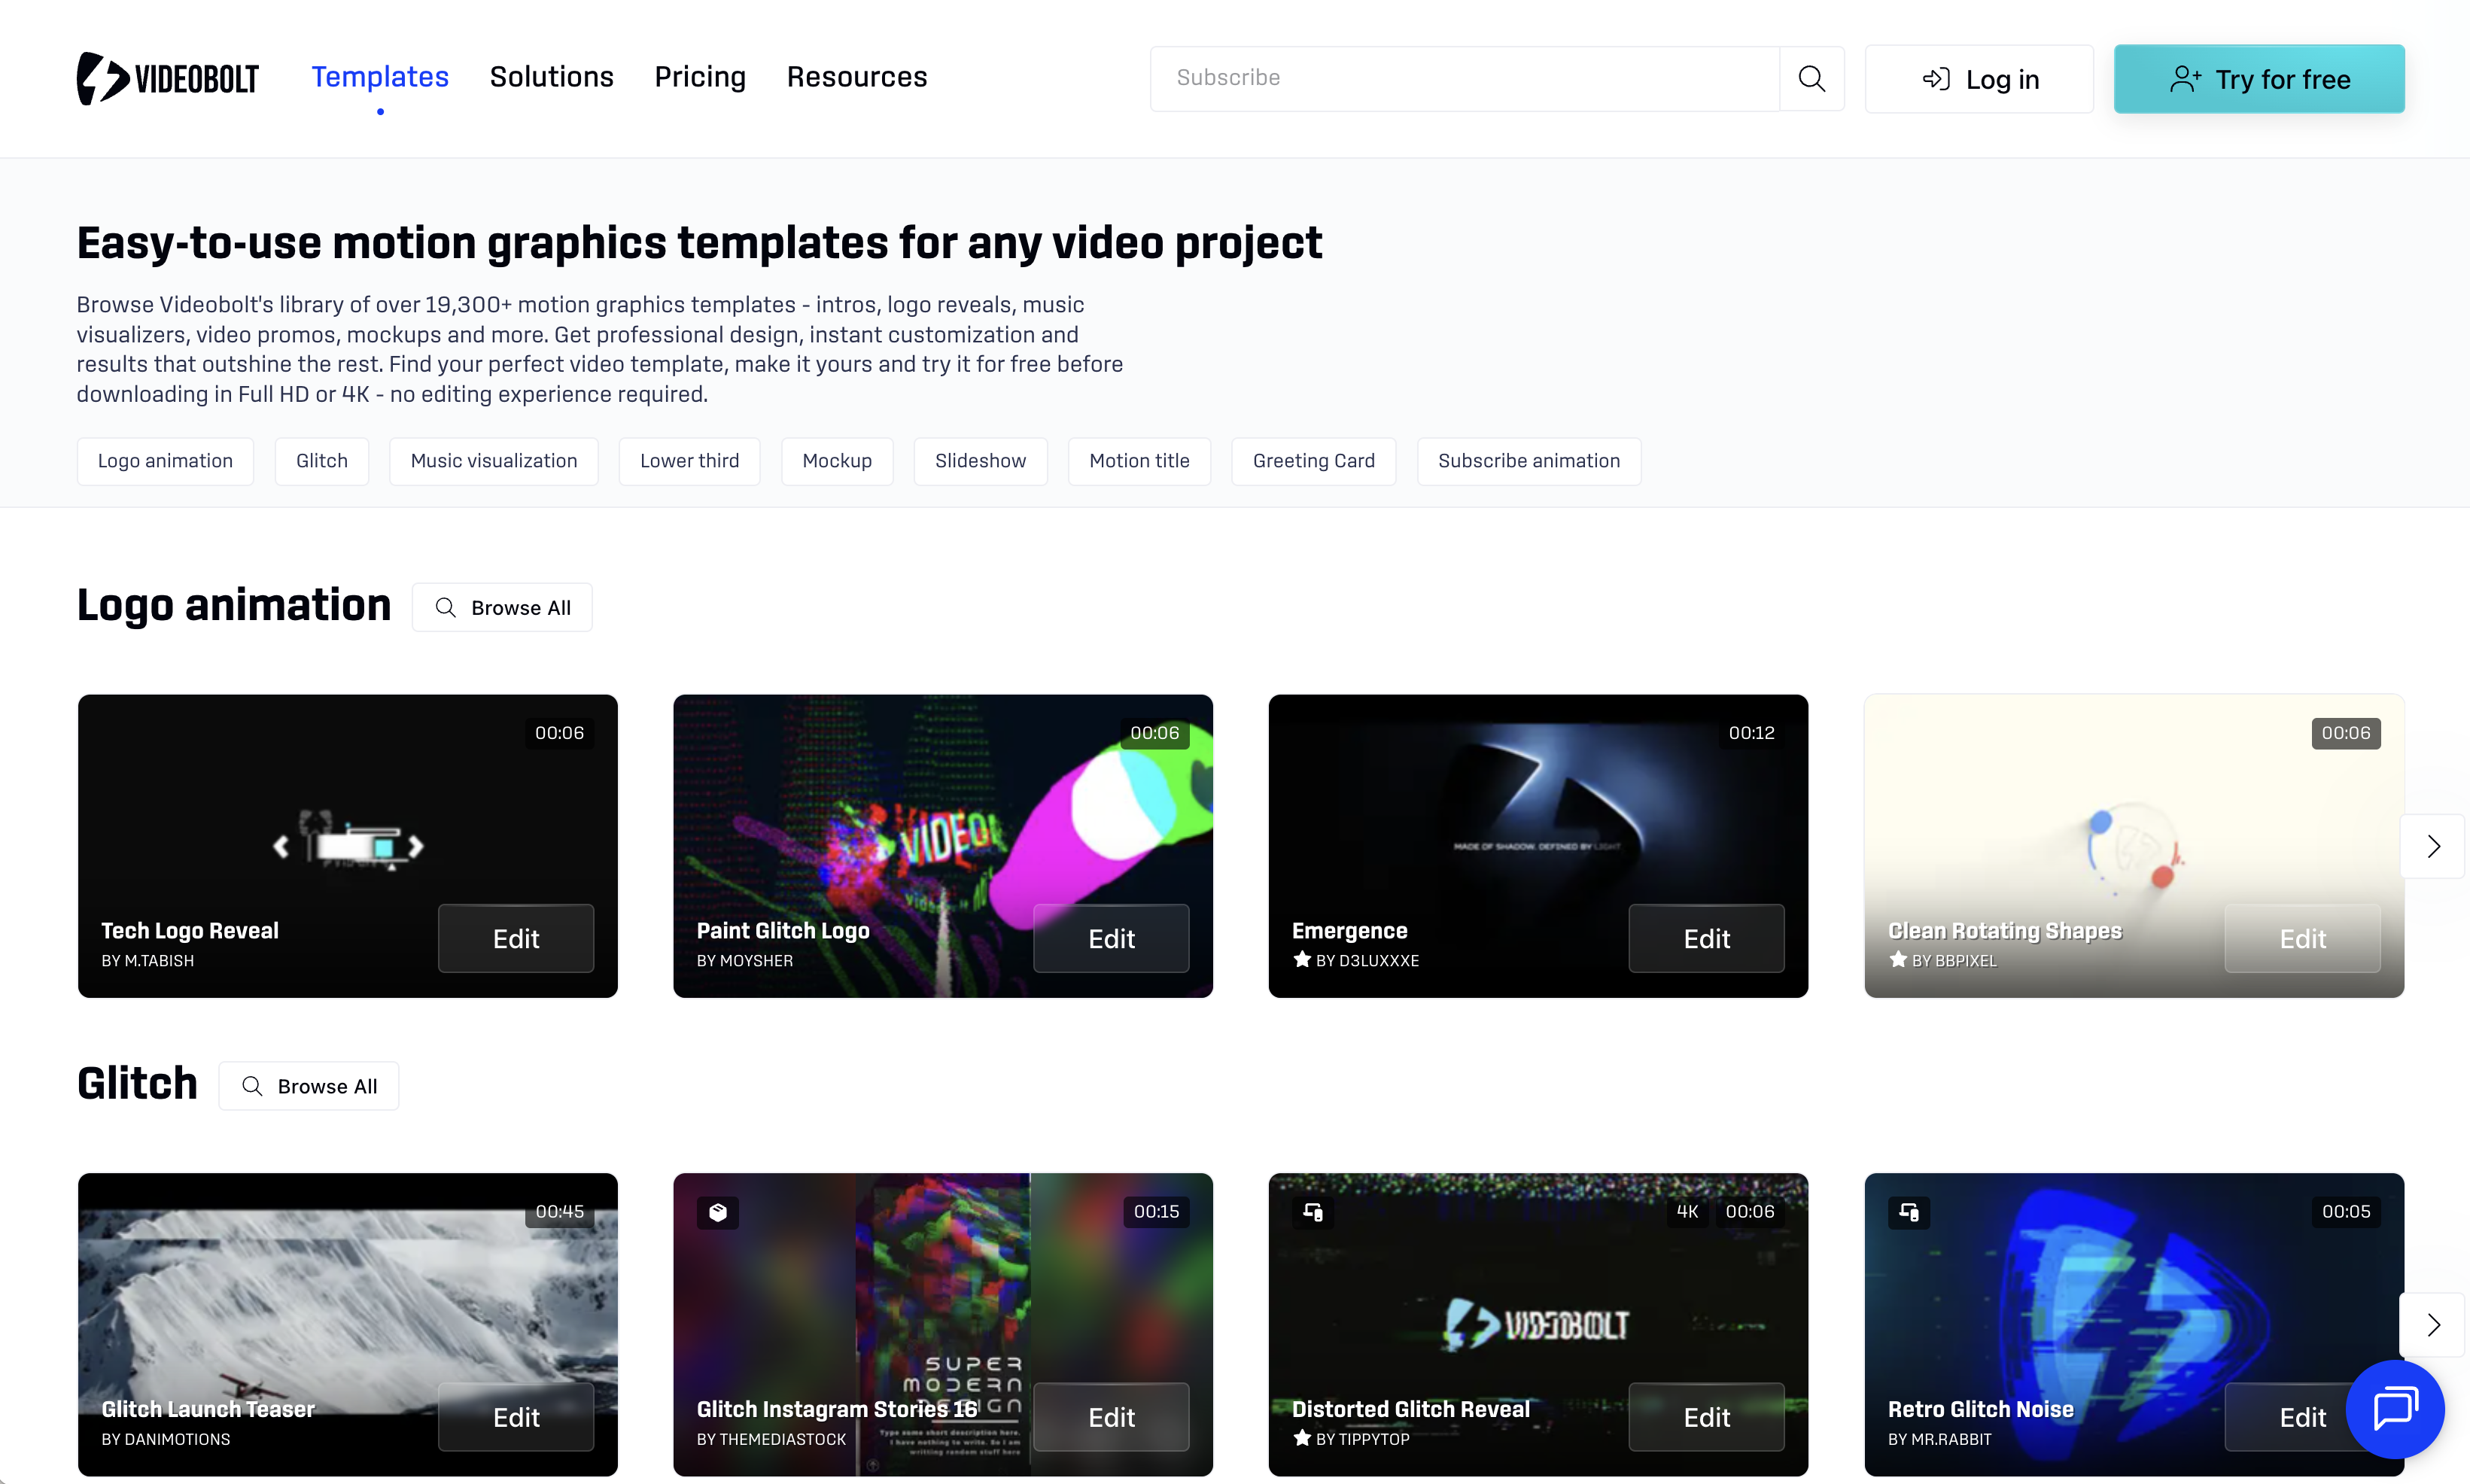Click the device icon on Distorted Glitch Reveal

pyautogui.click(x=1313, y=1212)
